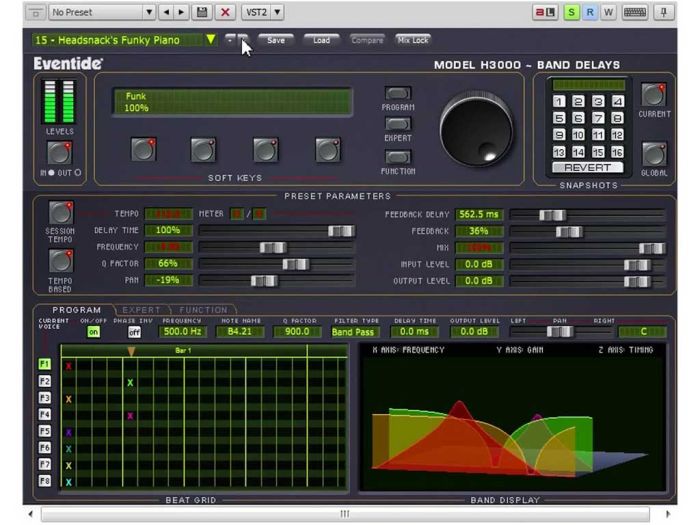
Task: Click the third soft key knob
Action: click(266, 150)
